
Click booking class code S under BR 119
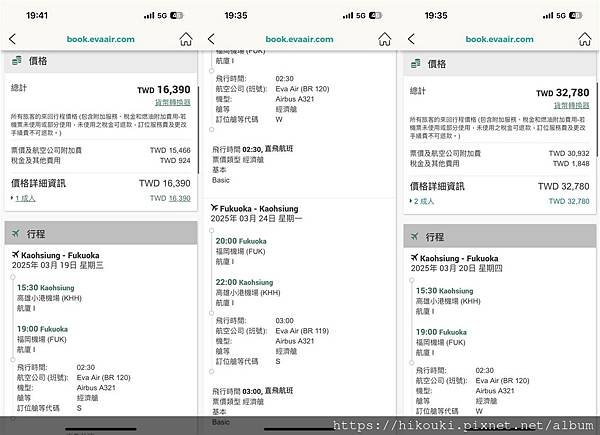[278, 361]
